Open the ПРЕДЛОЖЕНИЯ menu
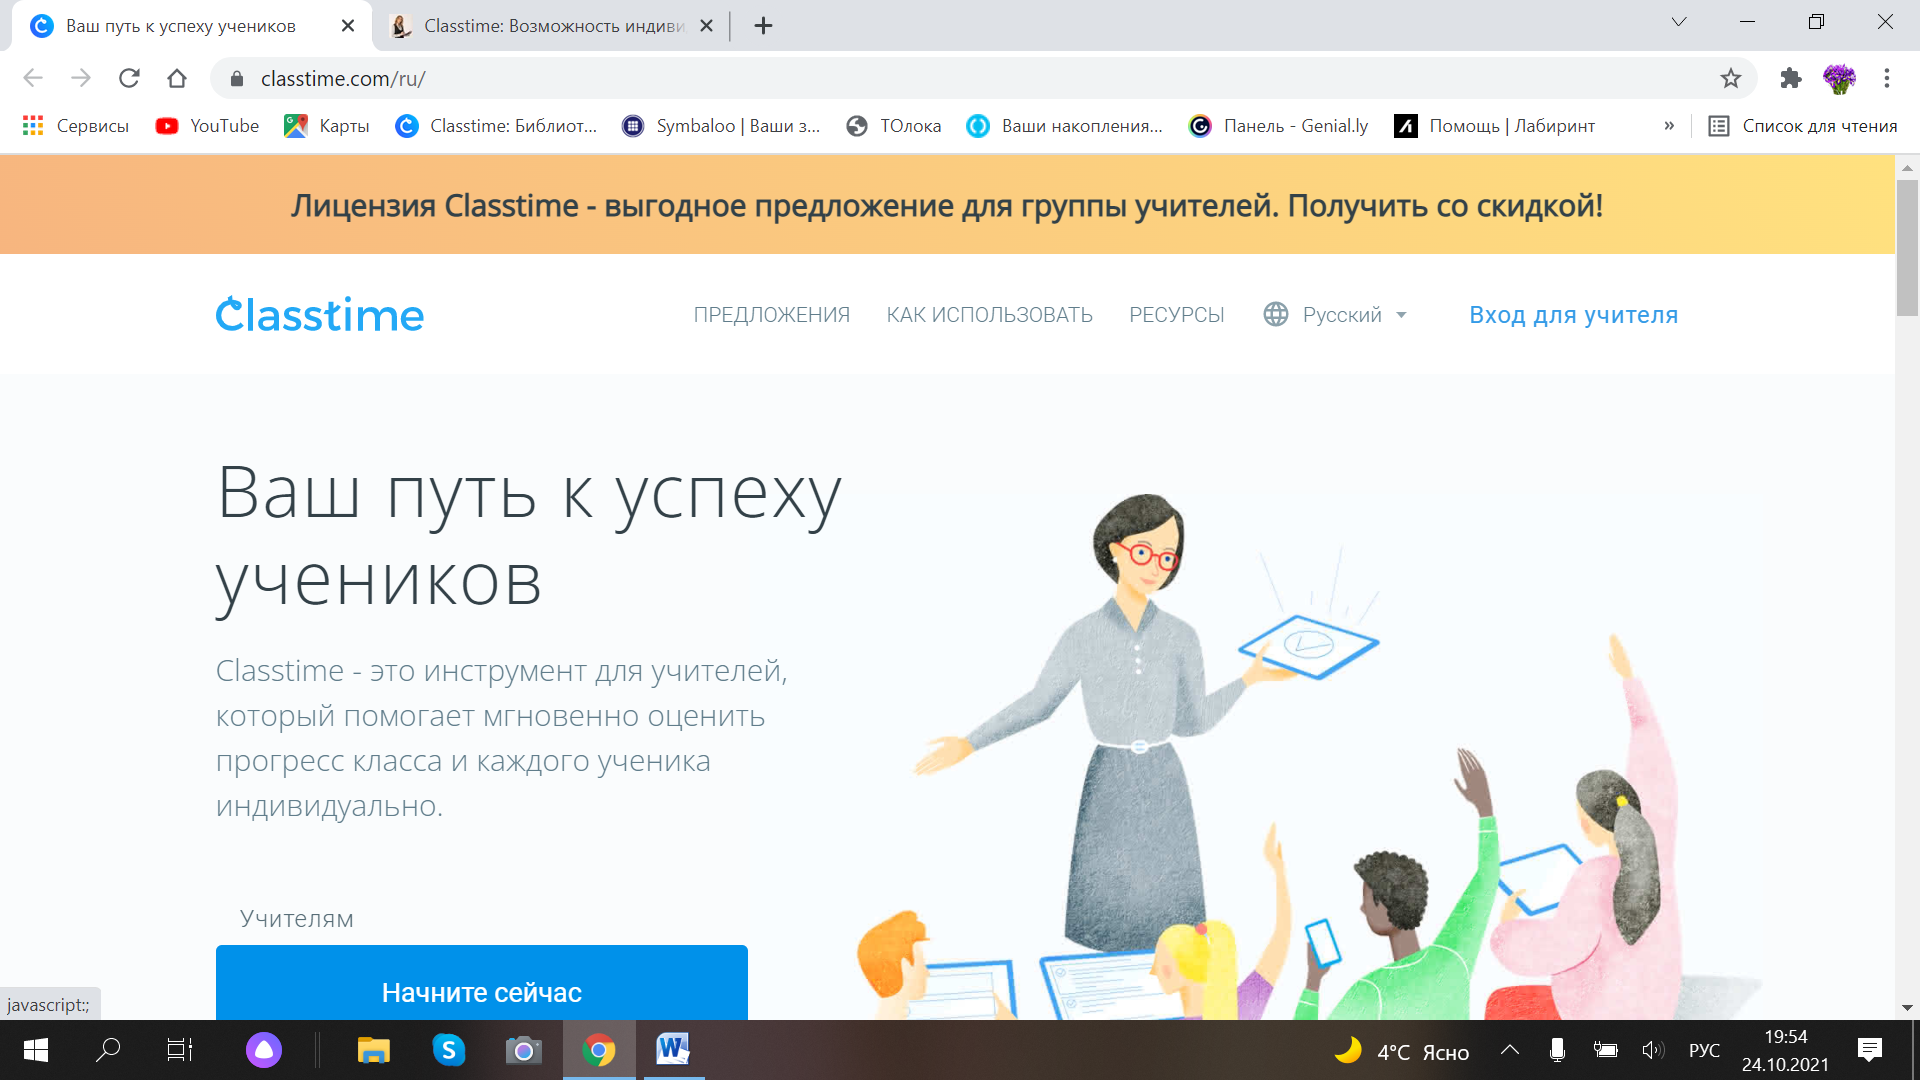Image resolution: width=1920 pixels, height=1080 pixels. 772,315
